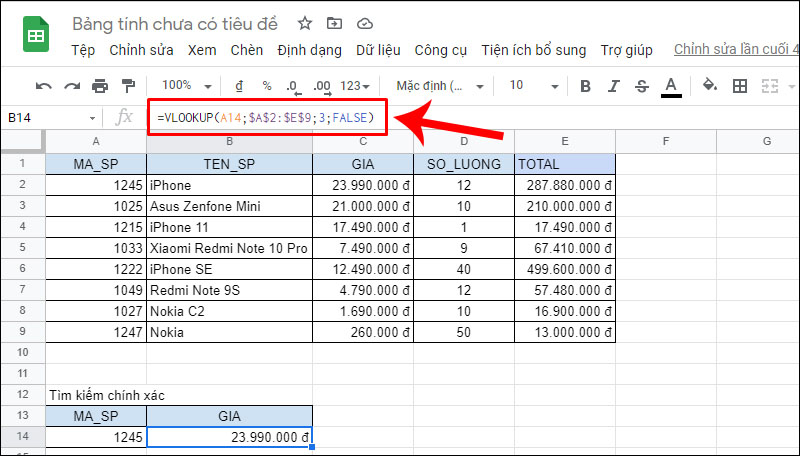
Task: Click the B14 name box field
Action: [45, 118]
